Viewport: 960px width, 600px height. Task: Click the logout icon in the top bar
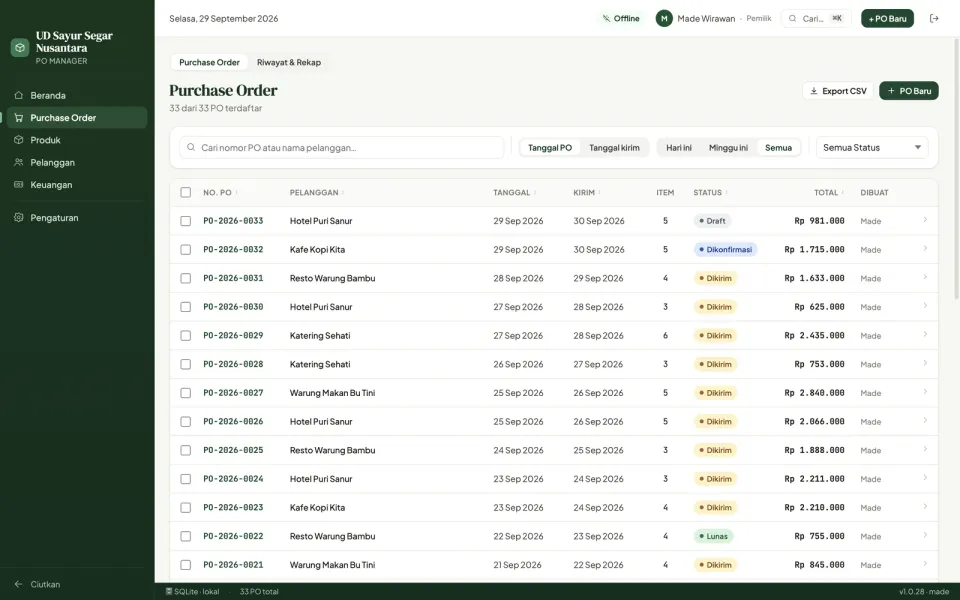click(934, 18)
